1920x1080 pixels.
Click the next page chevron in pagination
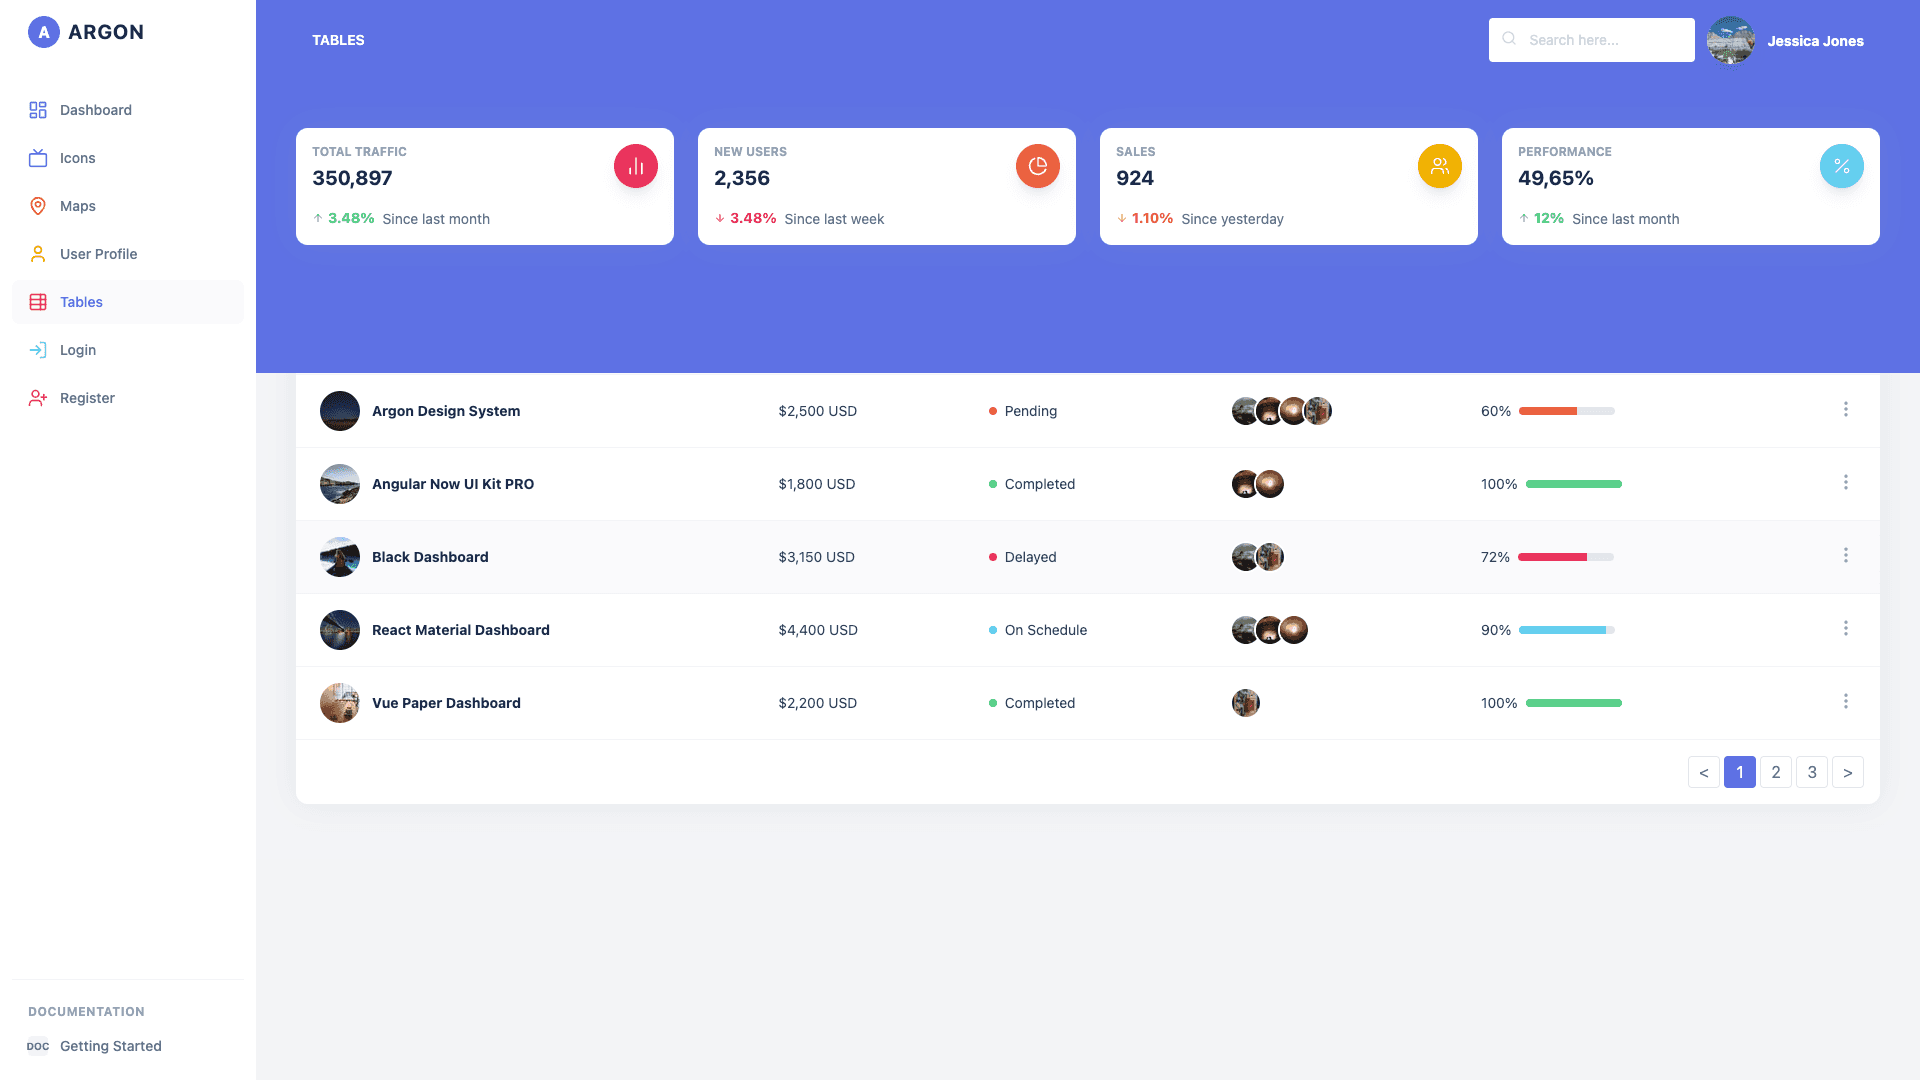point(1847,772)
